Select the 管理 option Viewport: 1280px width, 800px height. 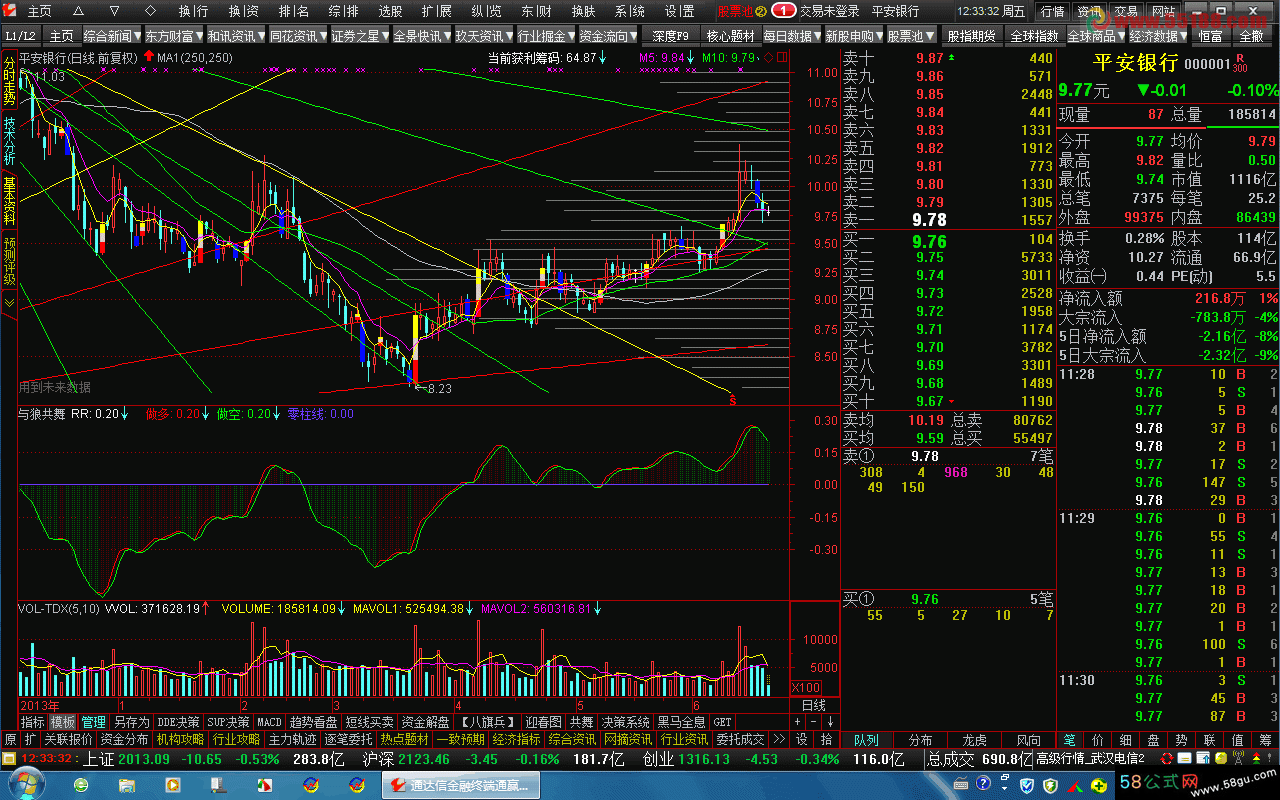(x=94, y=722)
